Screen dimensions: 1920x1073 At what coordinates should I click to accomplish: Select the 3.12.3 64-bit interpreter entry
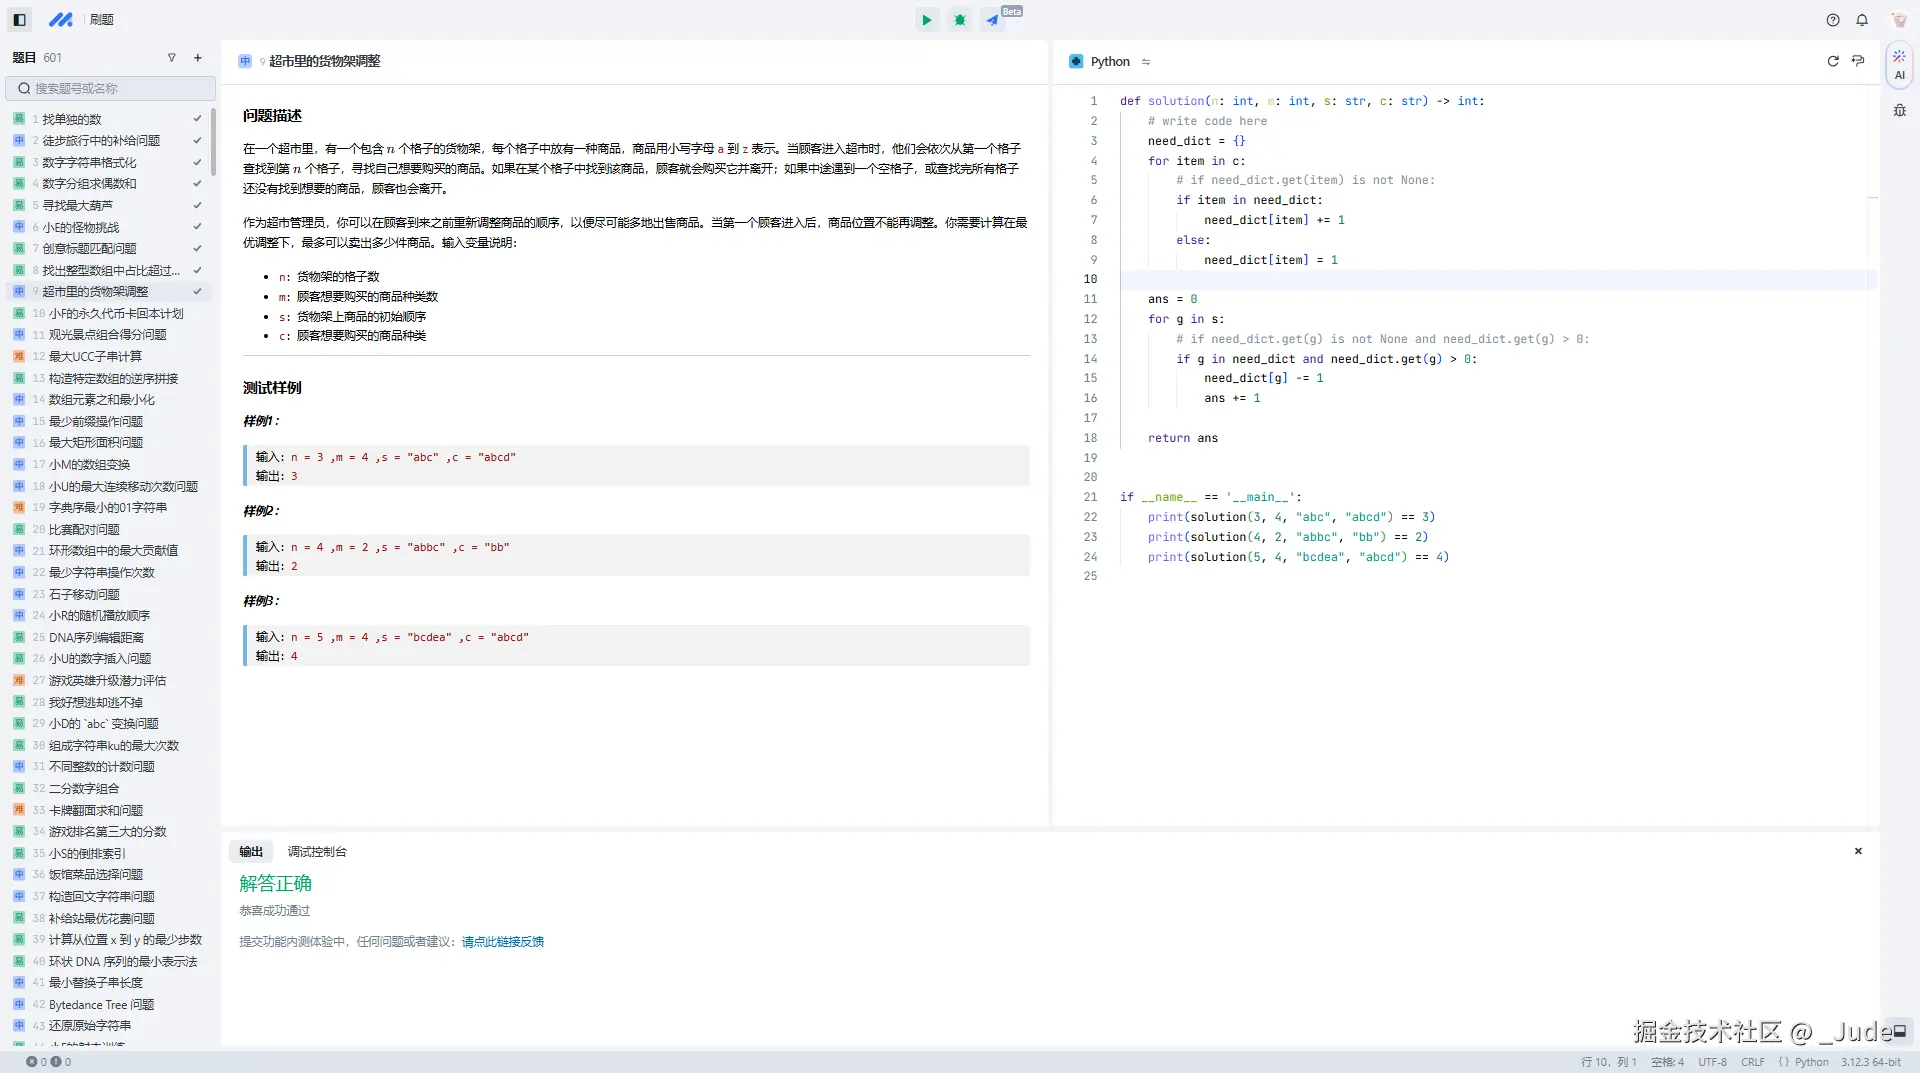1871,1062
